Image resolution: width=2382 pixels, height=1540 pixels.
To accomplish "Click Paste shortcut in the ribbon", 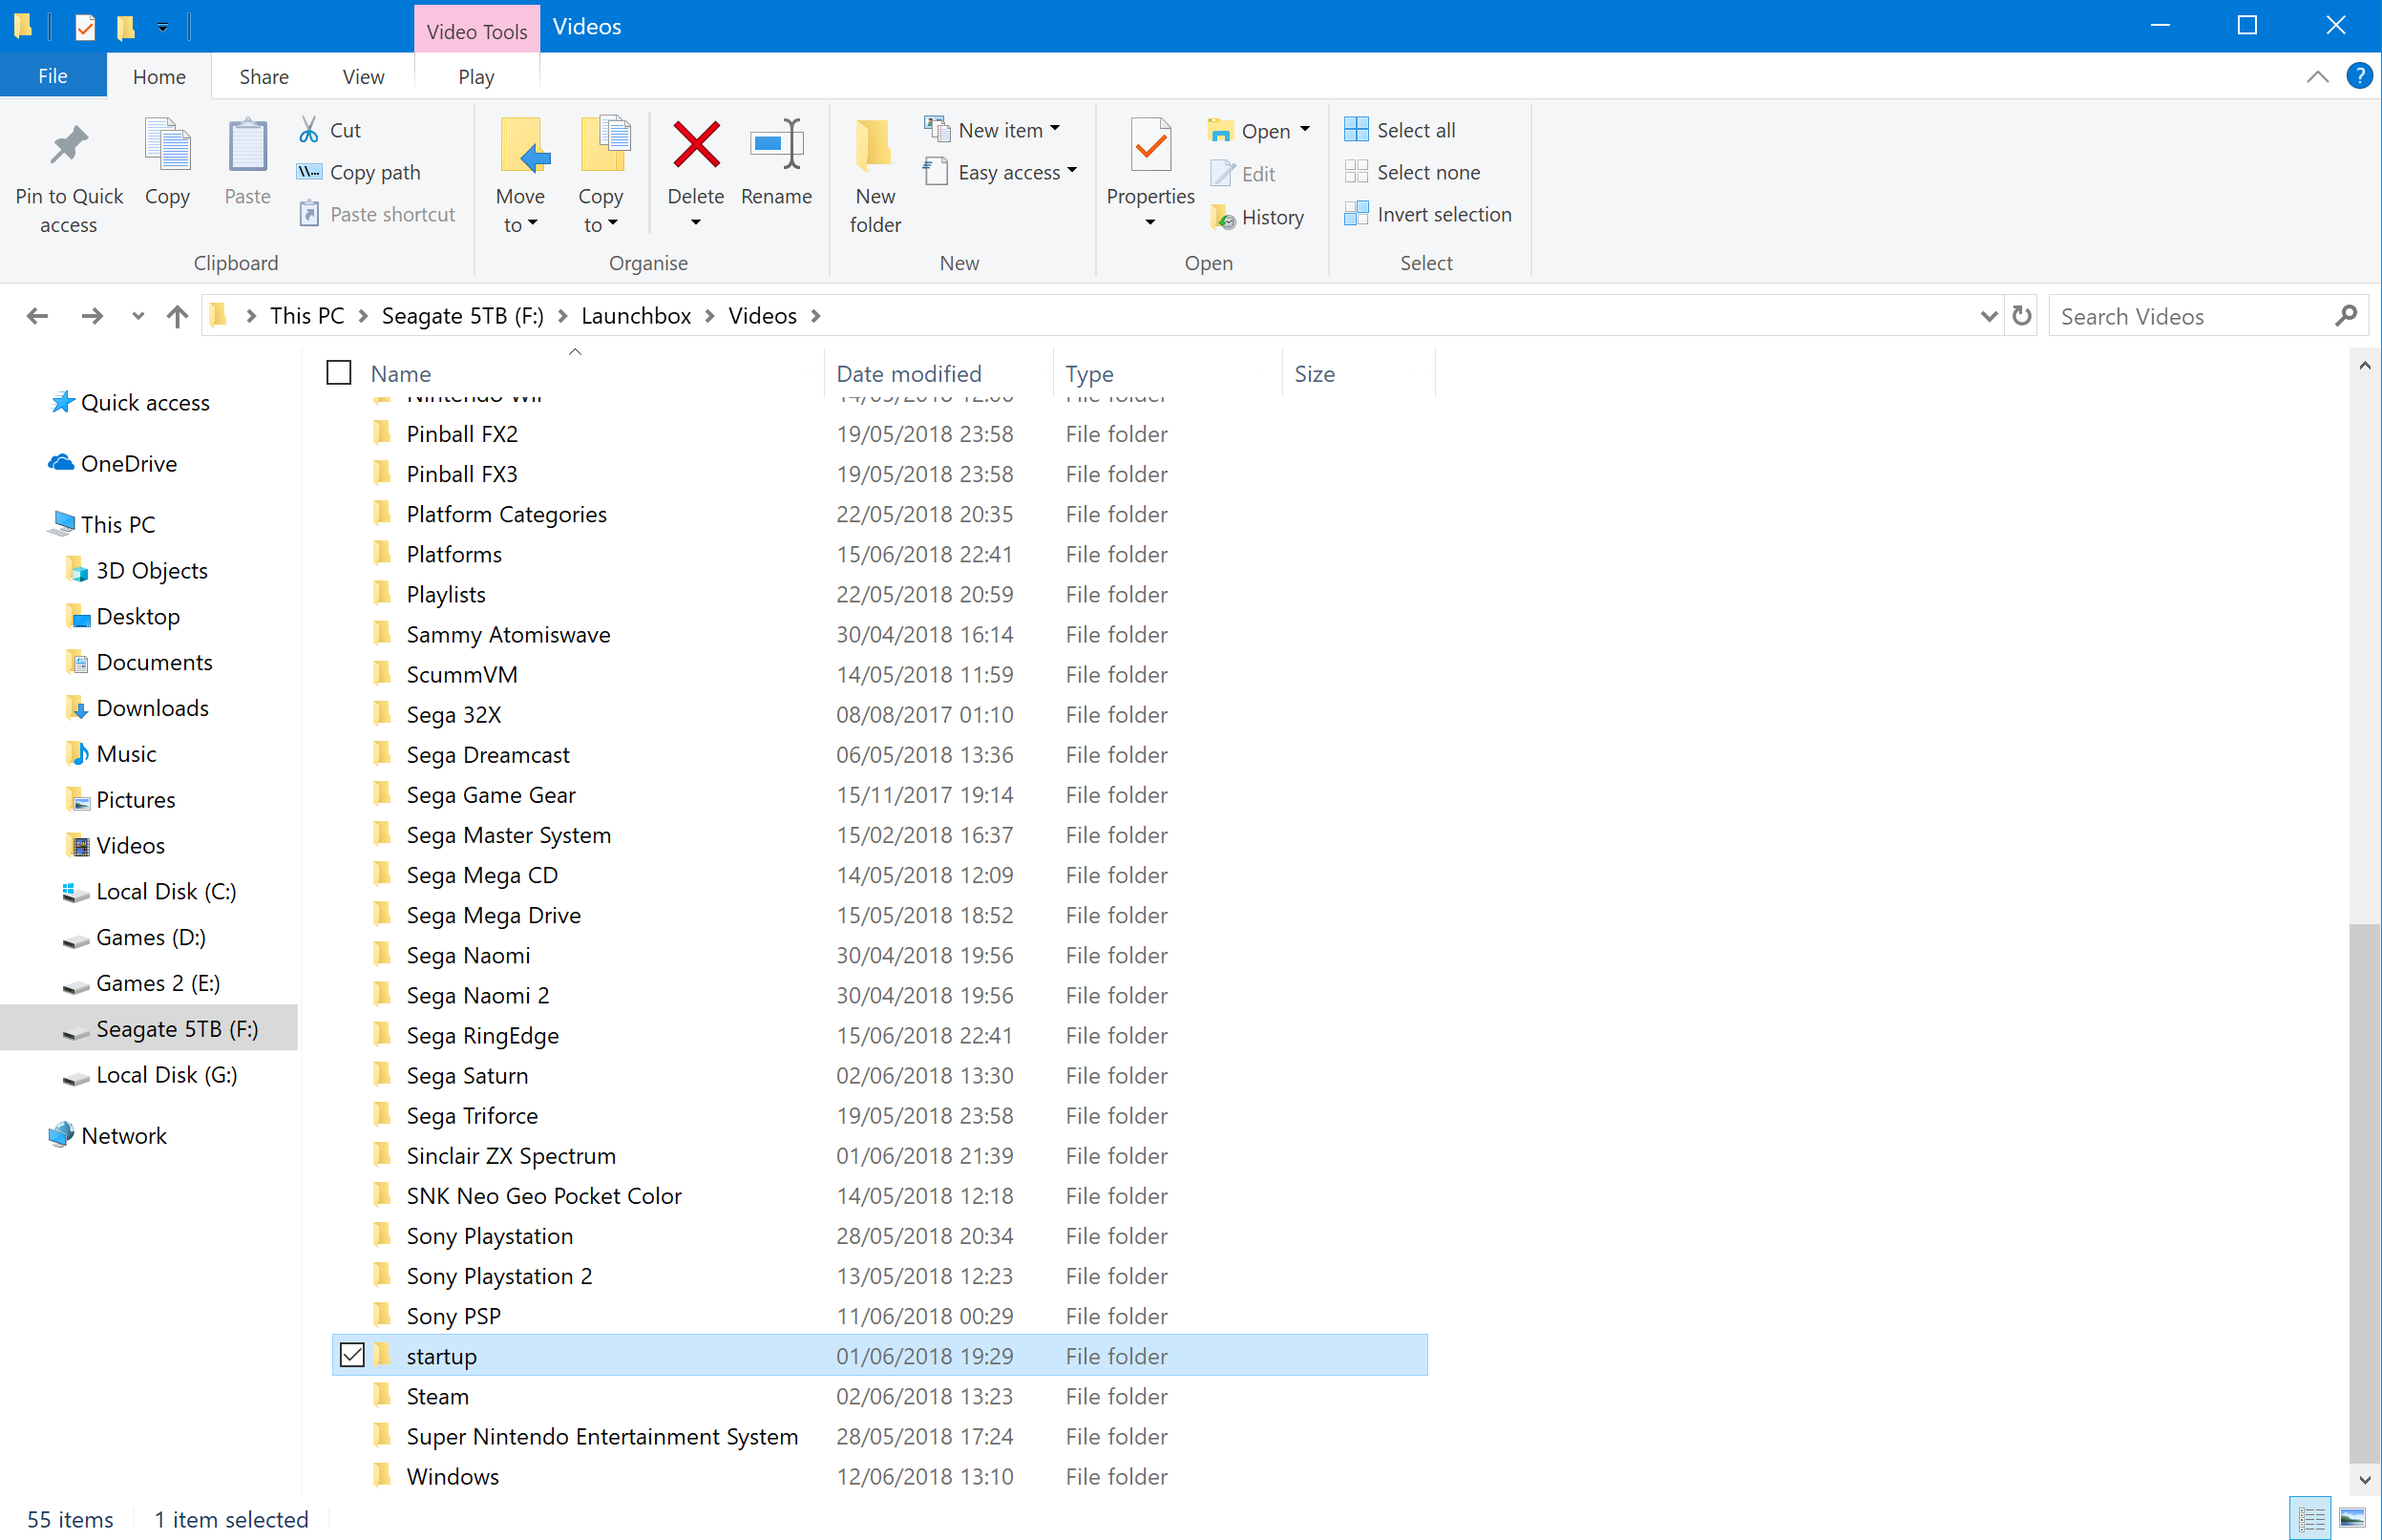I will point(377,214).
